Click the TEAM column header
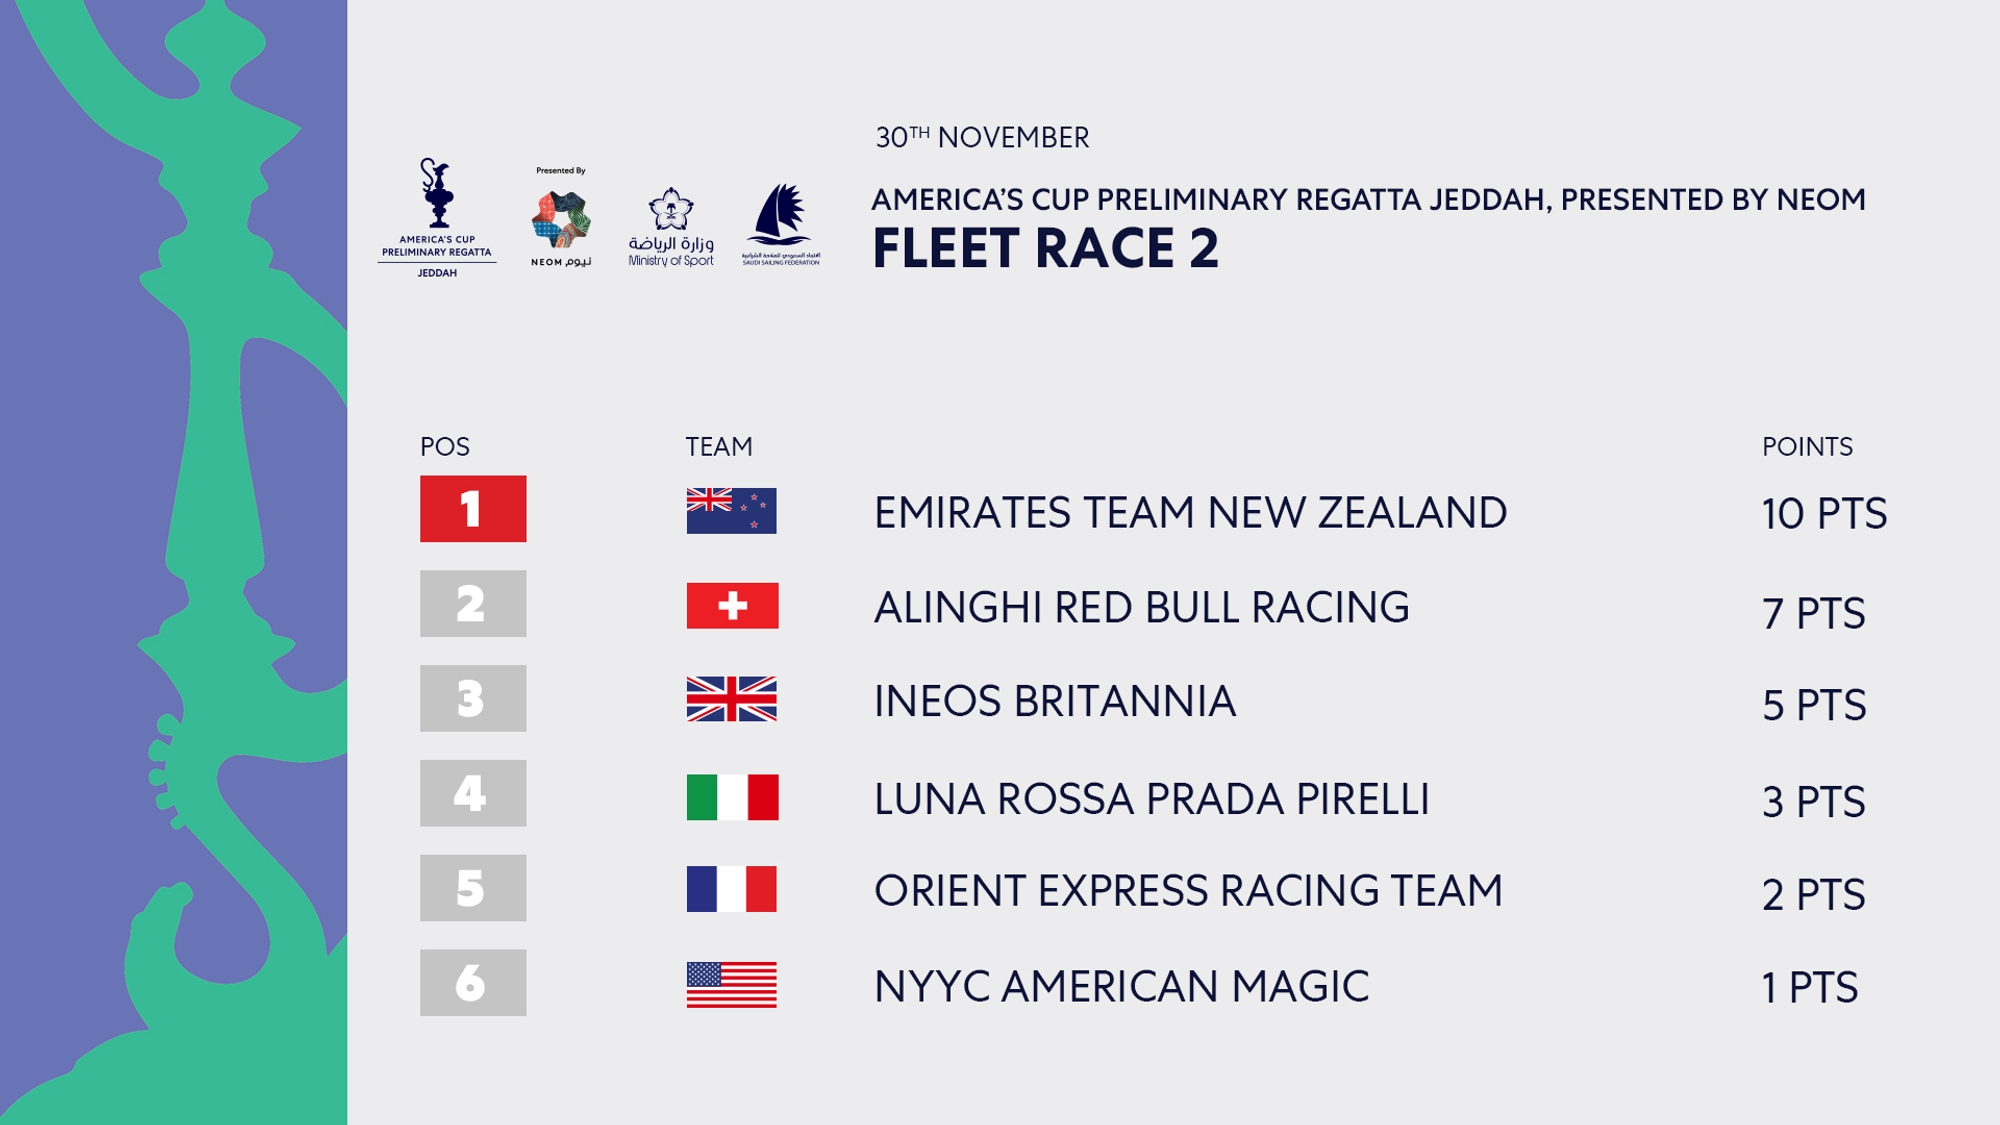 click(719, 447)
